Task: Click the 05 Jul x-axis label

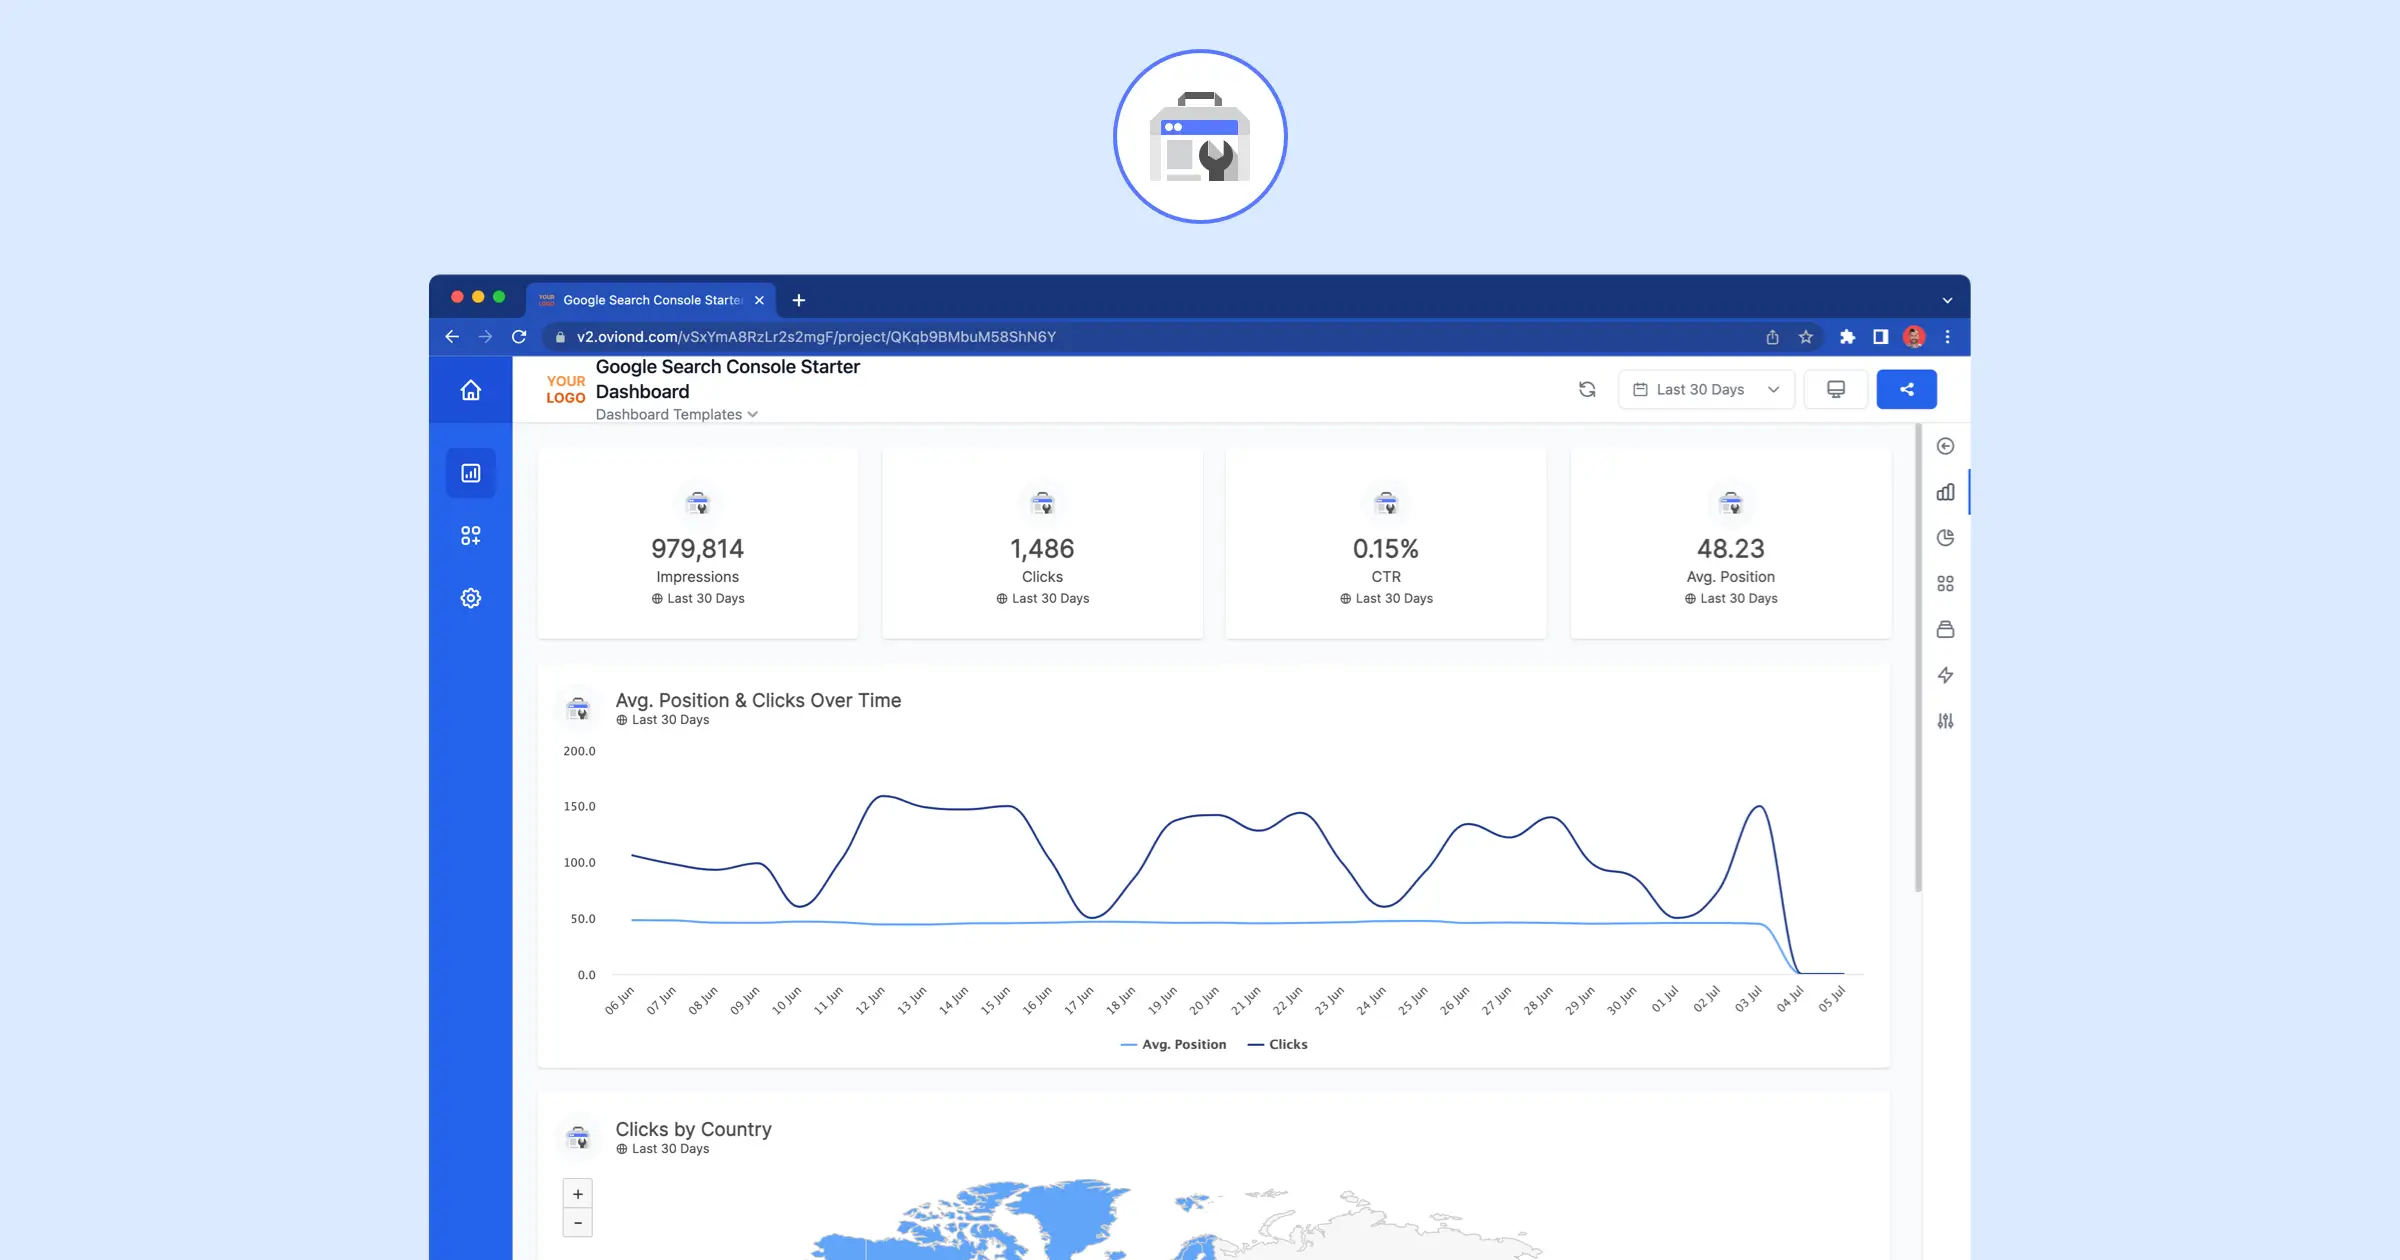Action: 1831,999
